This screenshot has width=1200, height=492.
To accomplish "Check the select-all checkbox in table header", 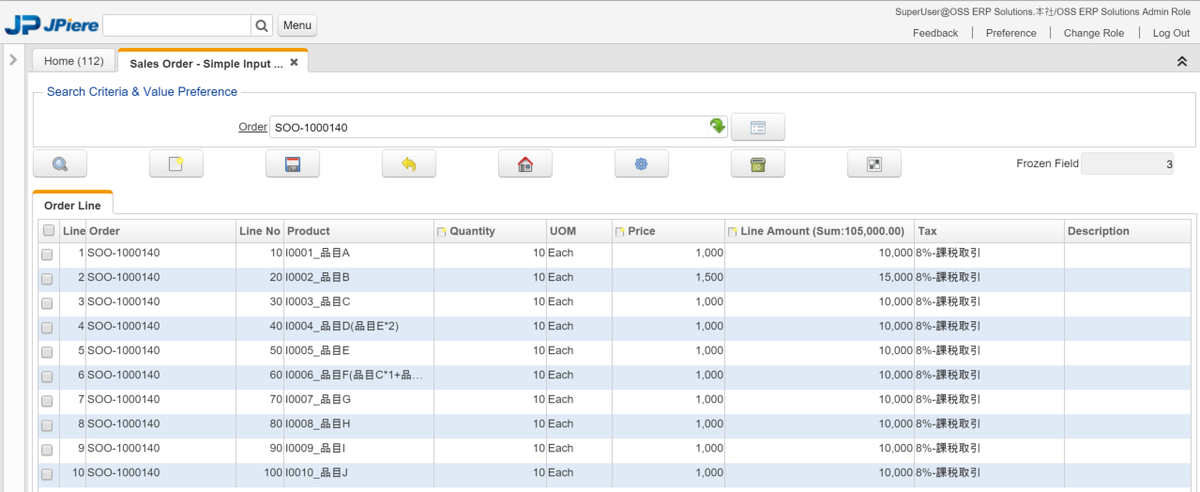I will coord(49,231).
